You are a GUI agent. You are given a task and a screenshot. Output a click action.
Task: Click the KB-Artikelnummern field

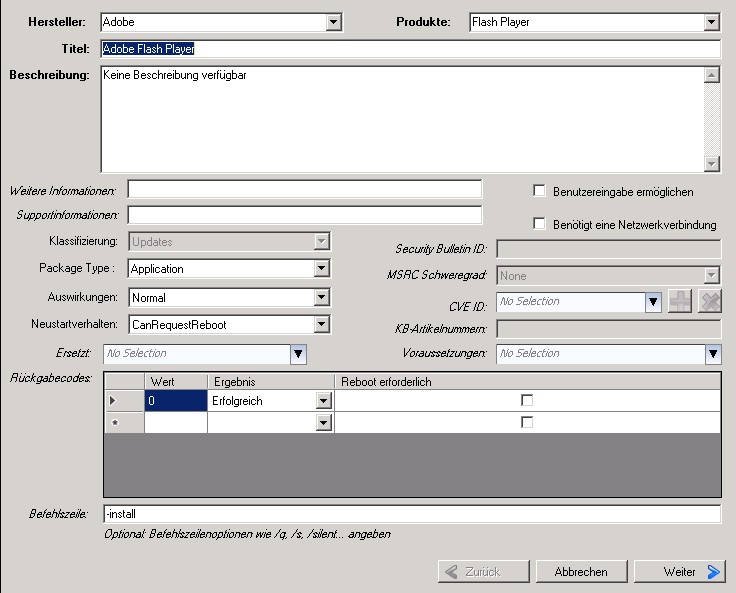pyautogui.click(x=608, y=329)
